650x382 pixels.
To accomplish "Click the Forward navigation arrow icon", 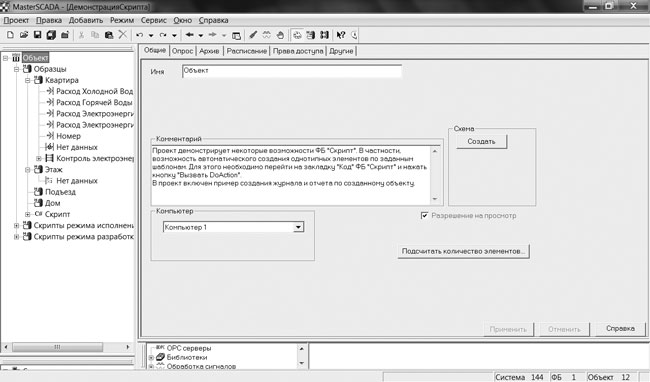I will click(213, 35).
